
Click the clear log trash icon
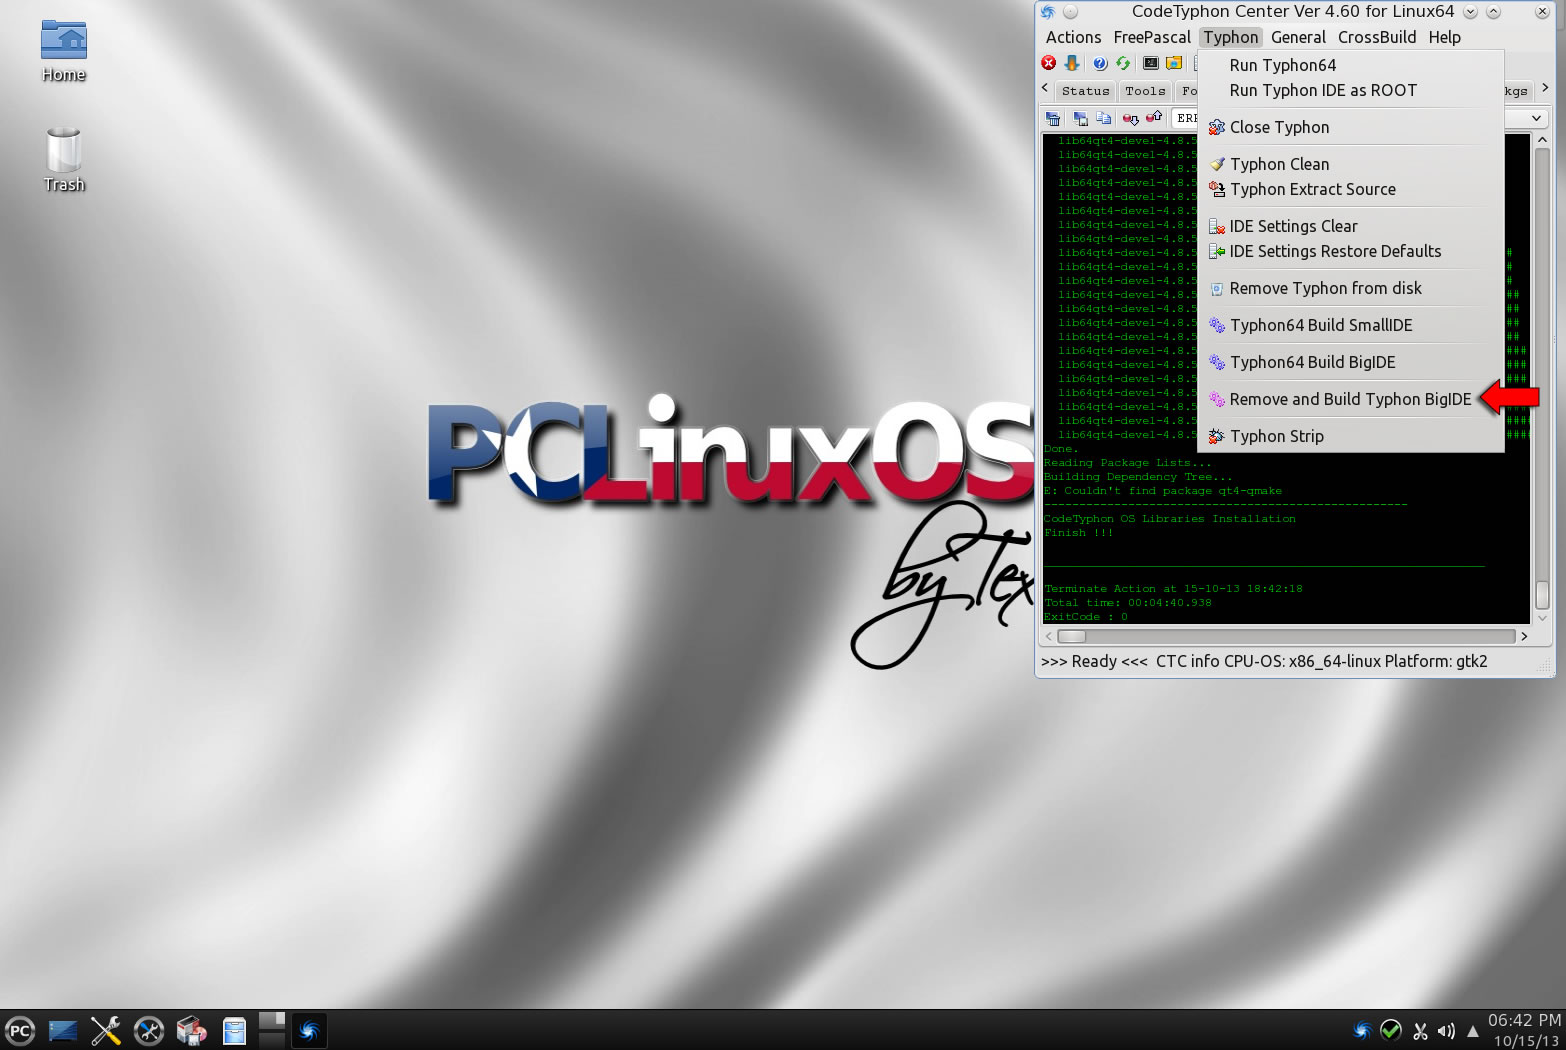[x=1053, y=118]
